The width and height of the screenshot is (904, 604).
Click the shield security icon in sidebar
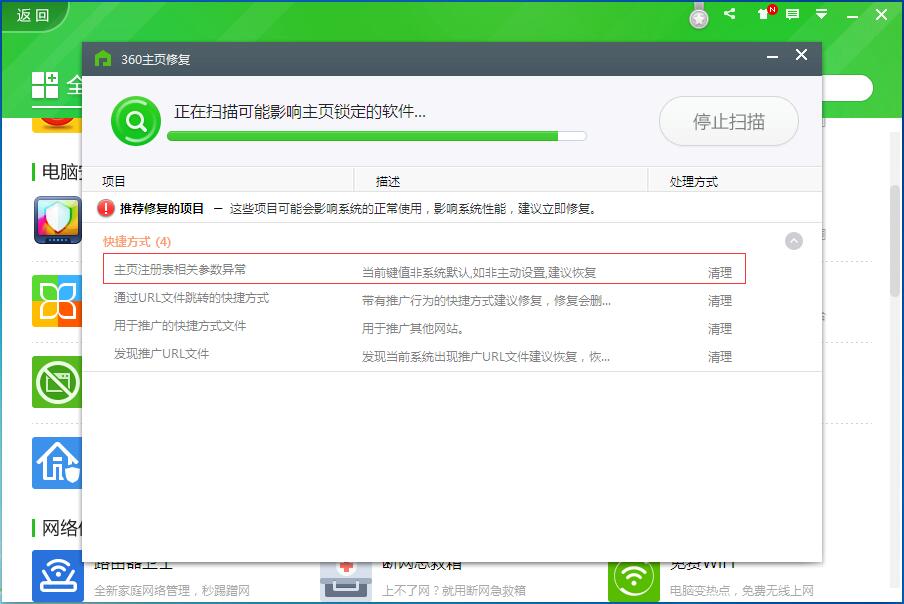click(x=57, y=222)
